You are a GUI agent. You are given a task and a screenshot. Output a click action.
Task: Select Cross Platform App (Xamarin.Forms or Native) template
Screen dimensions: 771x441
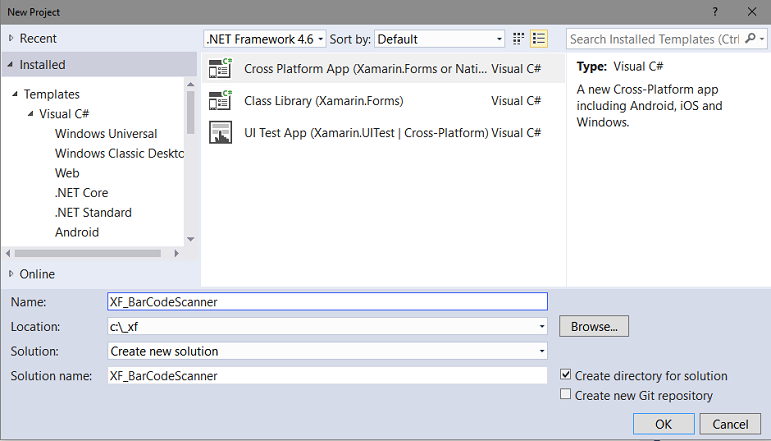click(384, 68)
